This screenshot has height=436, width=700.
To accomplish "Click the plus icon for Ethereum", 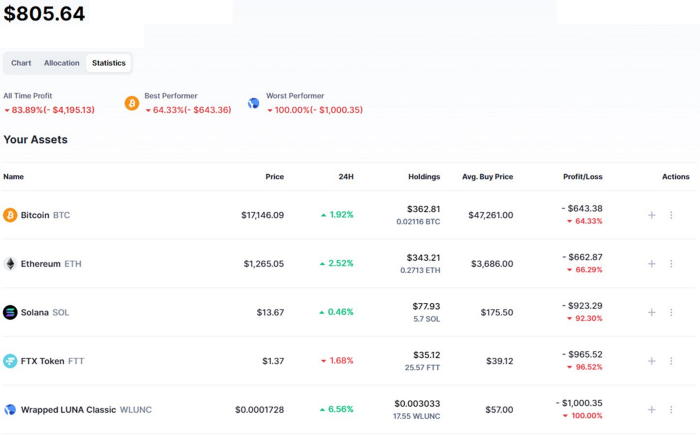I will pyautogui.click(x=651, y=264).
